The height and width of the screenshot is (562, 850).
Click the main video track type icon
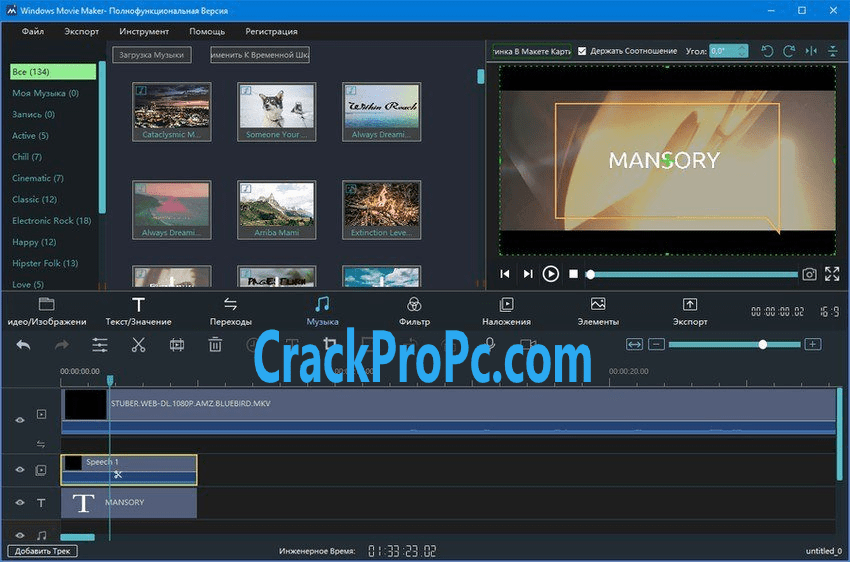[x=41, y=415]
